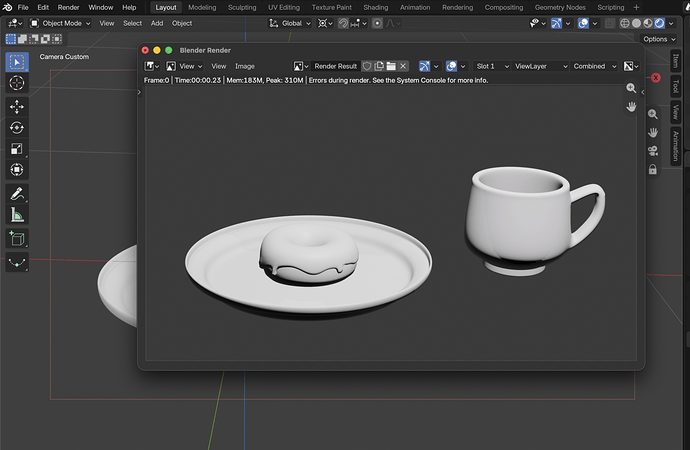Open the File menu
The width and height of the screenshot is (690, 450).
tap(23, 7)
